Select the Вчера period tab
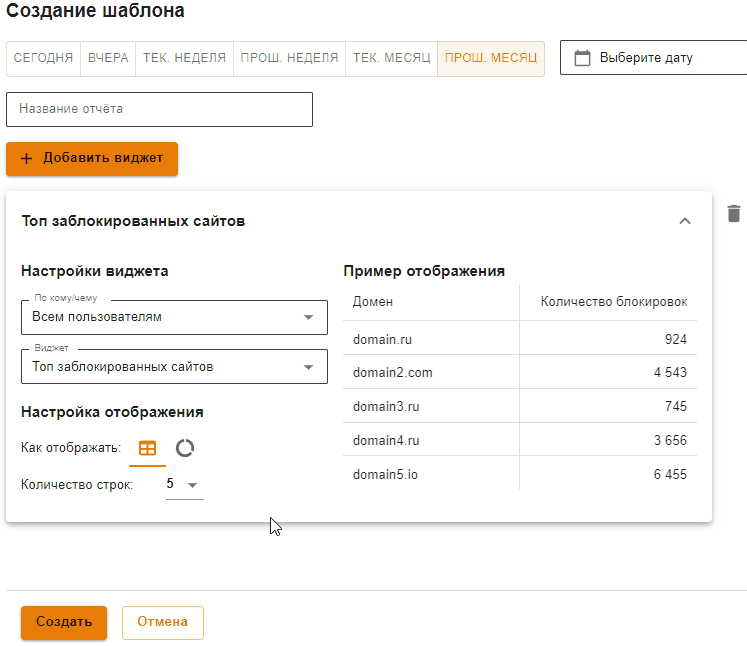The width and height of the screenshot is (747, 646). click(108, 58)
